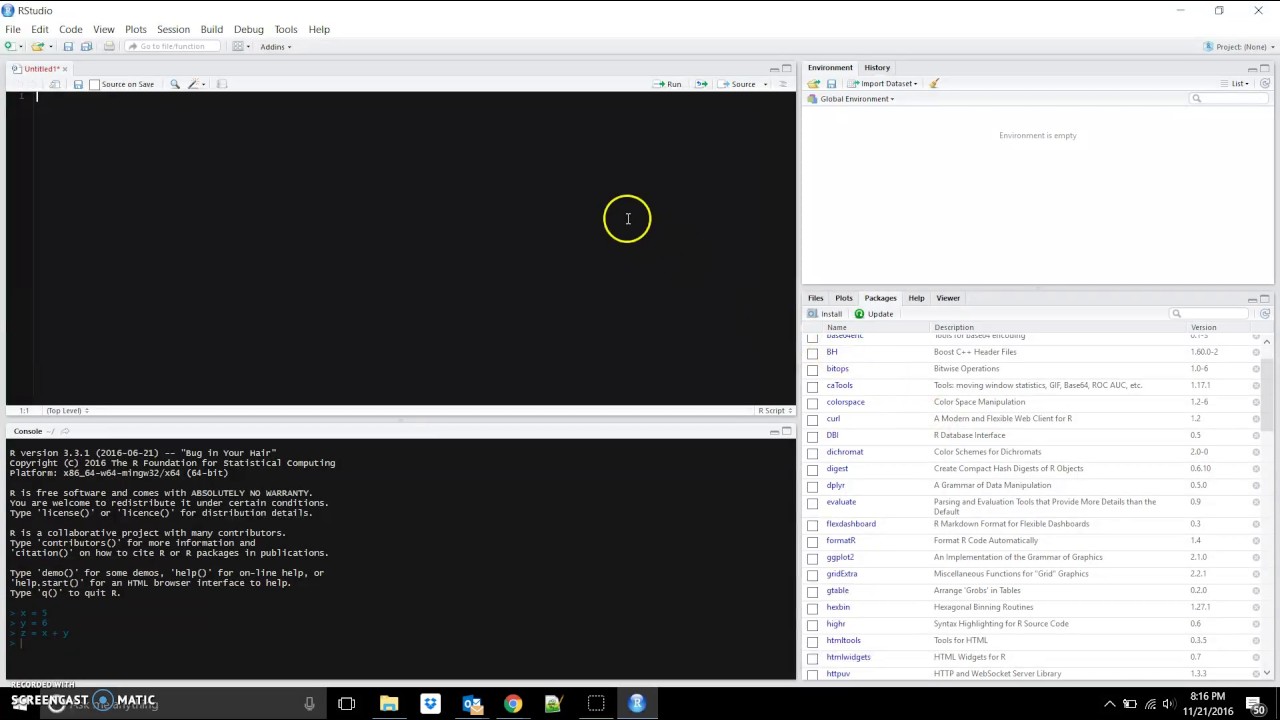
Task: Check the htmlwidgets package checkbox
Action: tap(813, 658)
